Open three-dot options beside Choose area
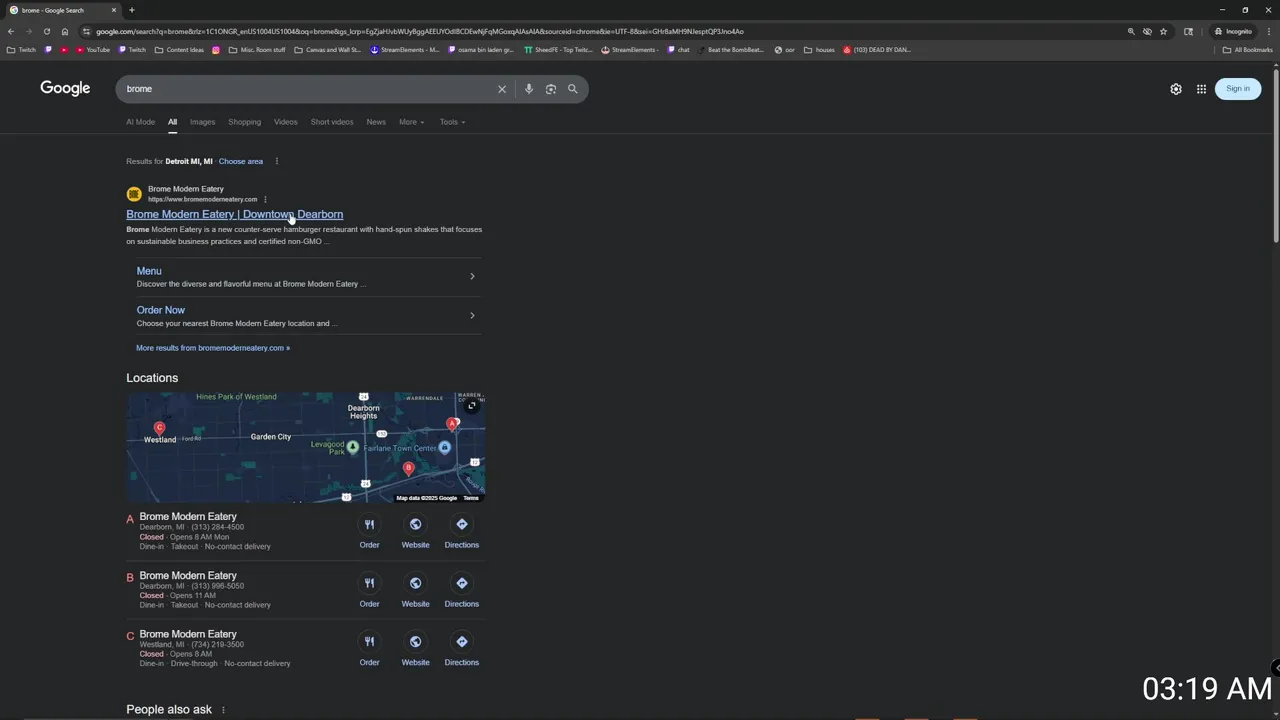The image size is (1280, 720). (277, 161)
